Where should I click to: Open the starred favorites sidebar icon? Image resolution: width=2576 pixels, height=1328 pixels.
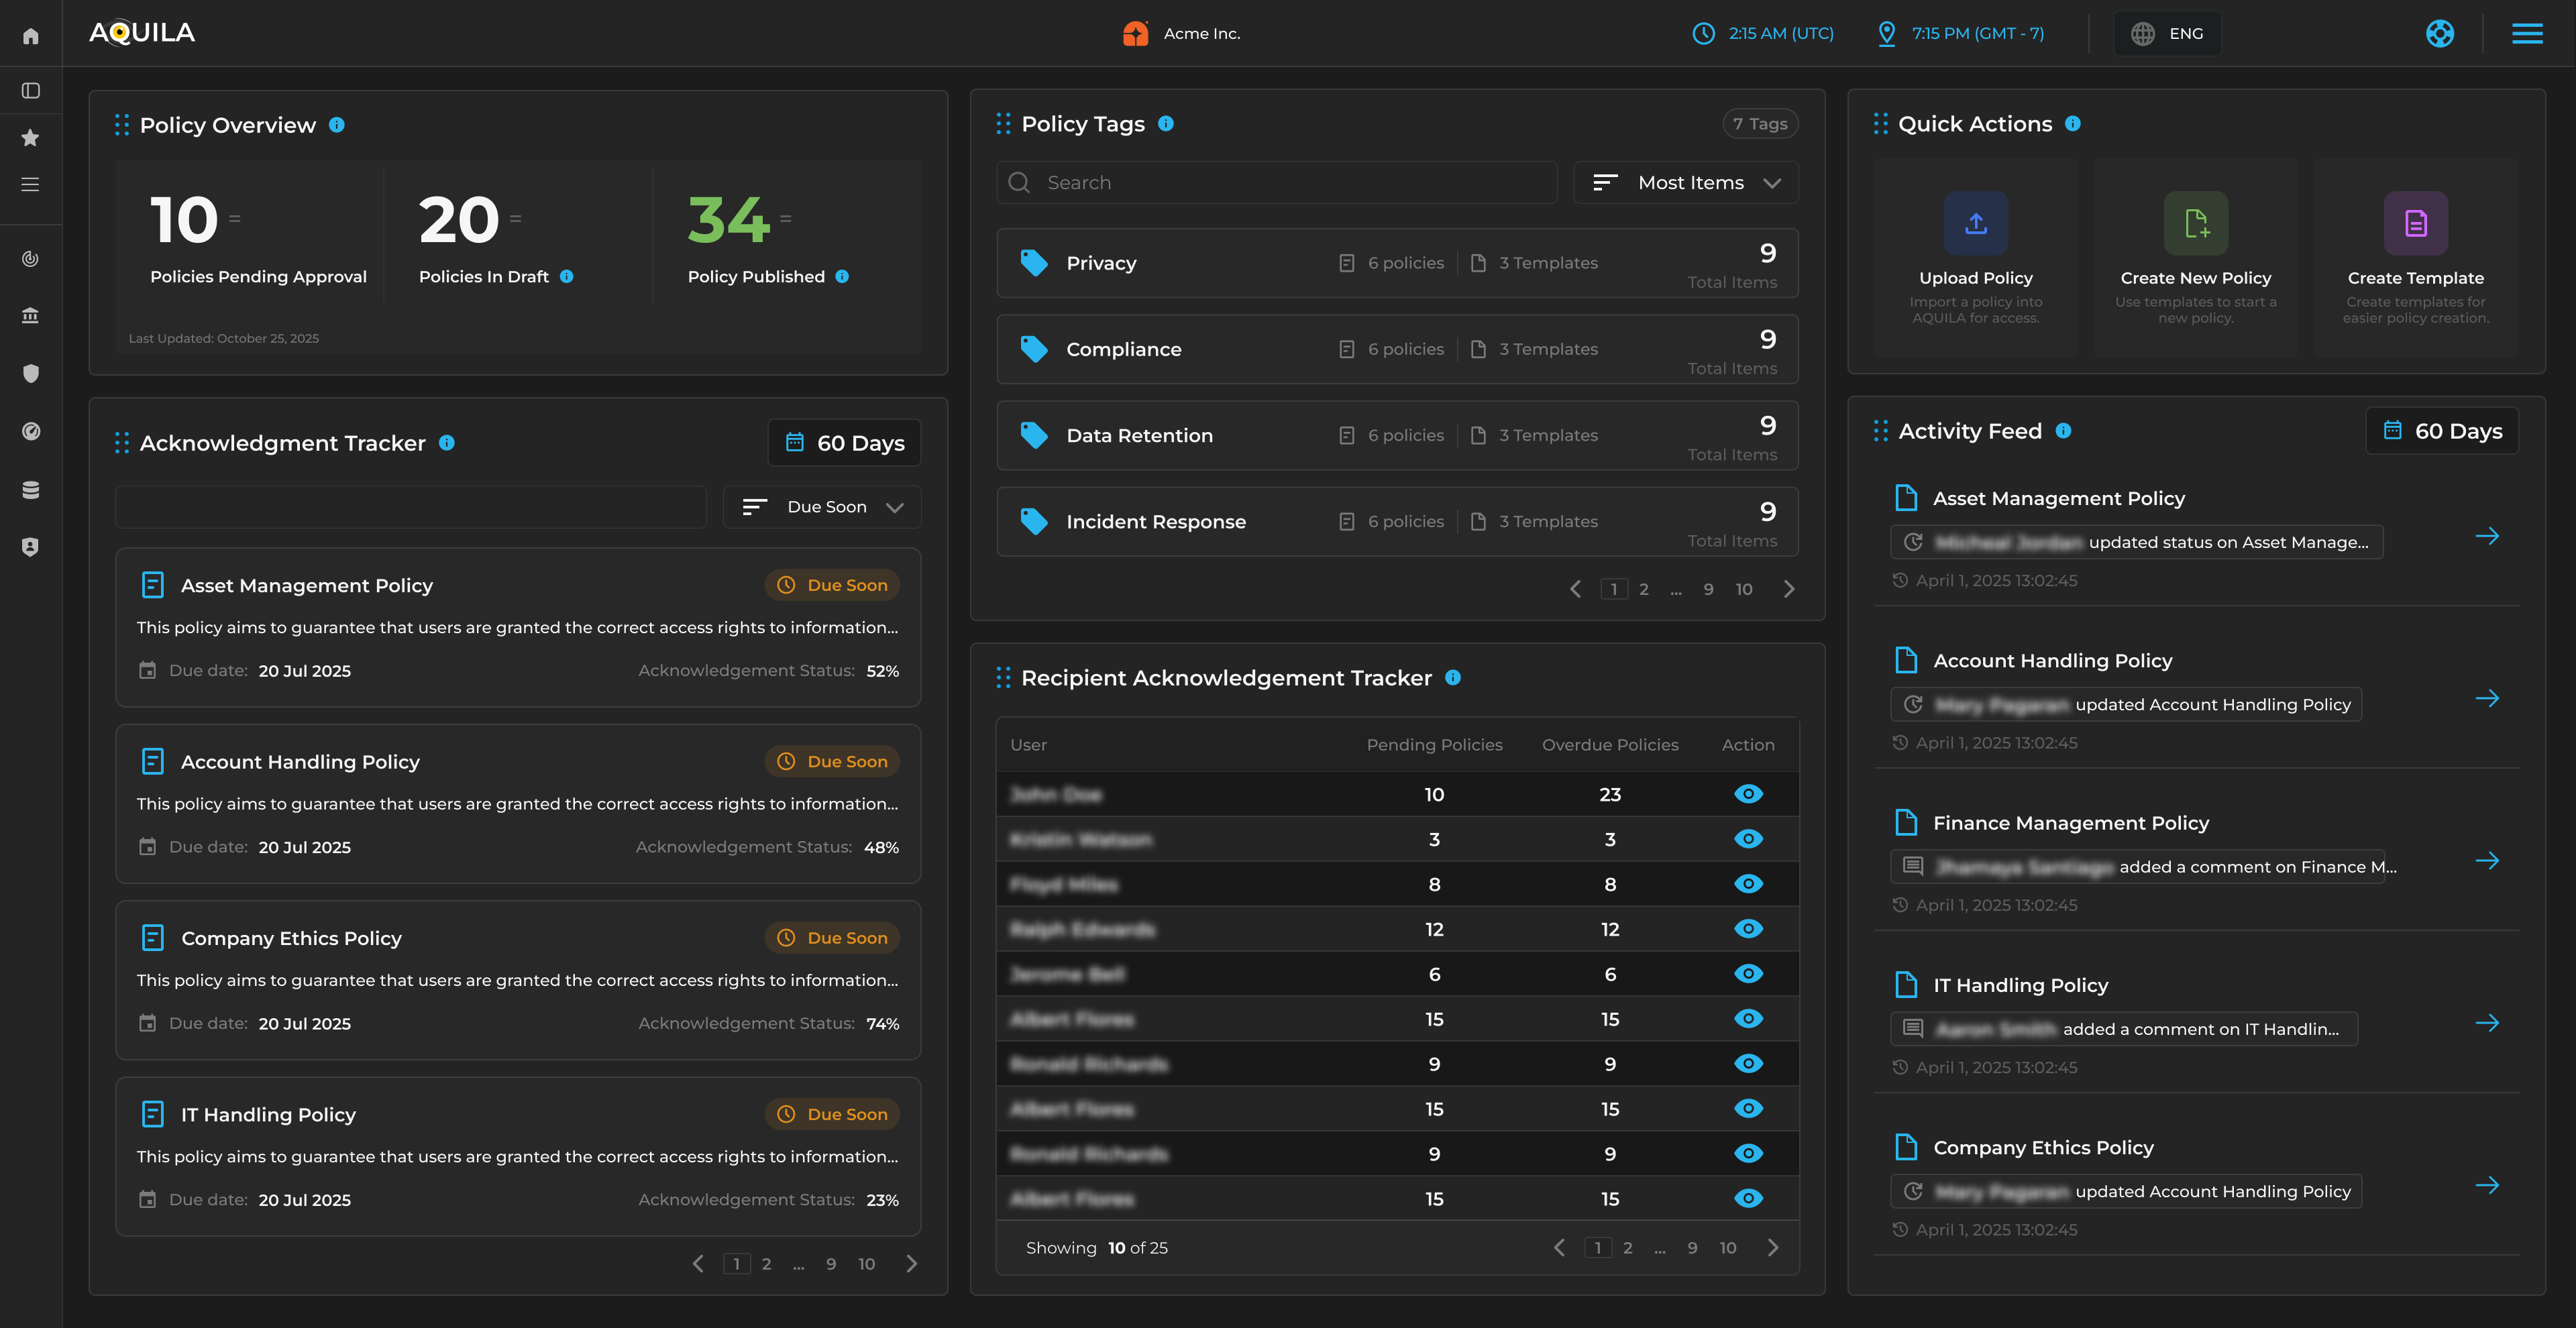point(31,138)
